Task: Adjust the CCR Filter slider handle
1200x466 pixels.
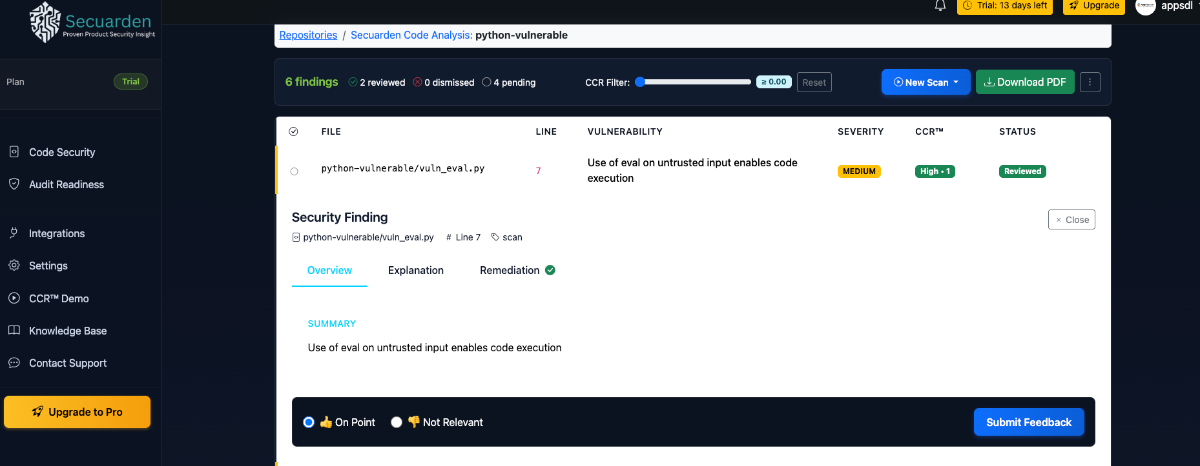Action: point(639,82)
